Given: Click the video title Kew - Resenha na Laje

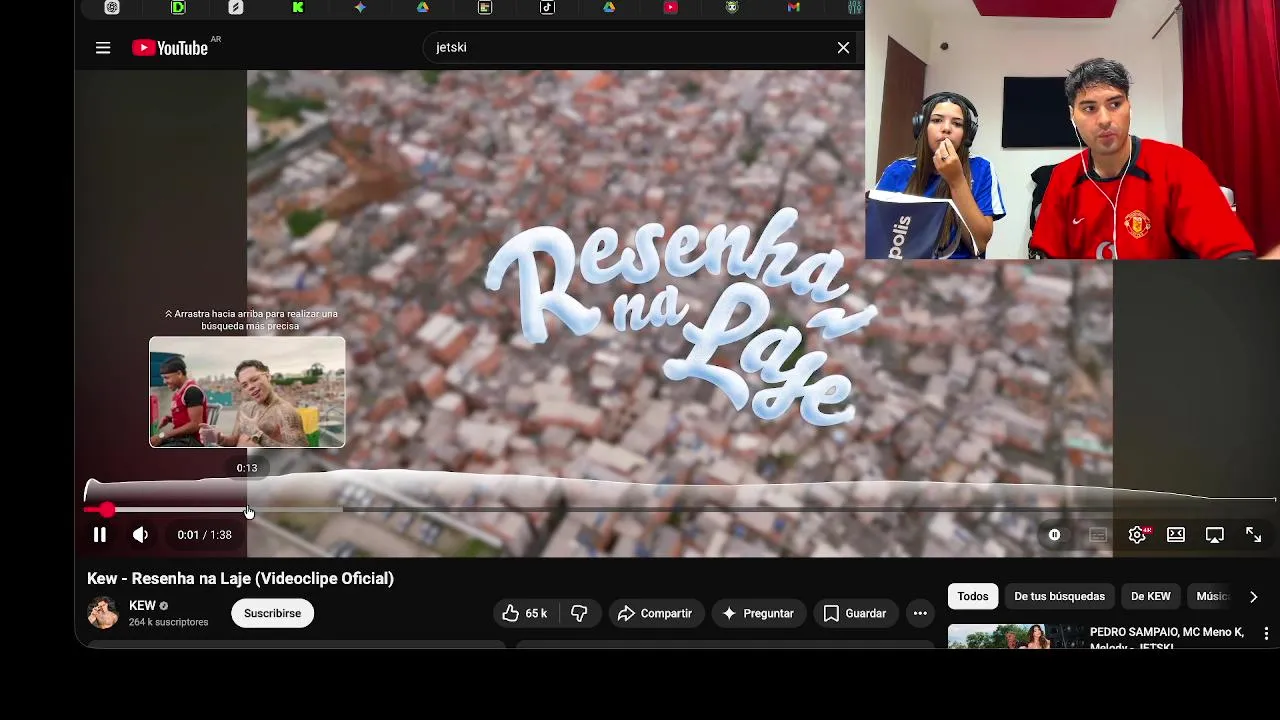Looking at the screenshot, I should click(240, 578).
